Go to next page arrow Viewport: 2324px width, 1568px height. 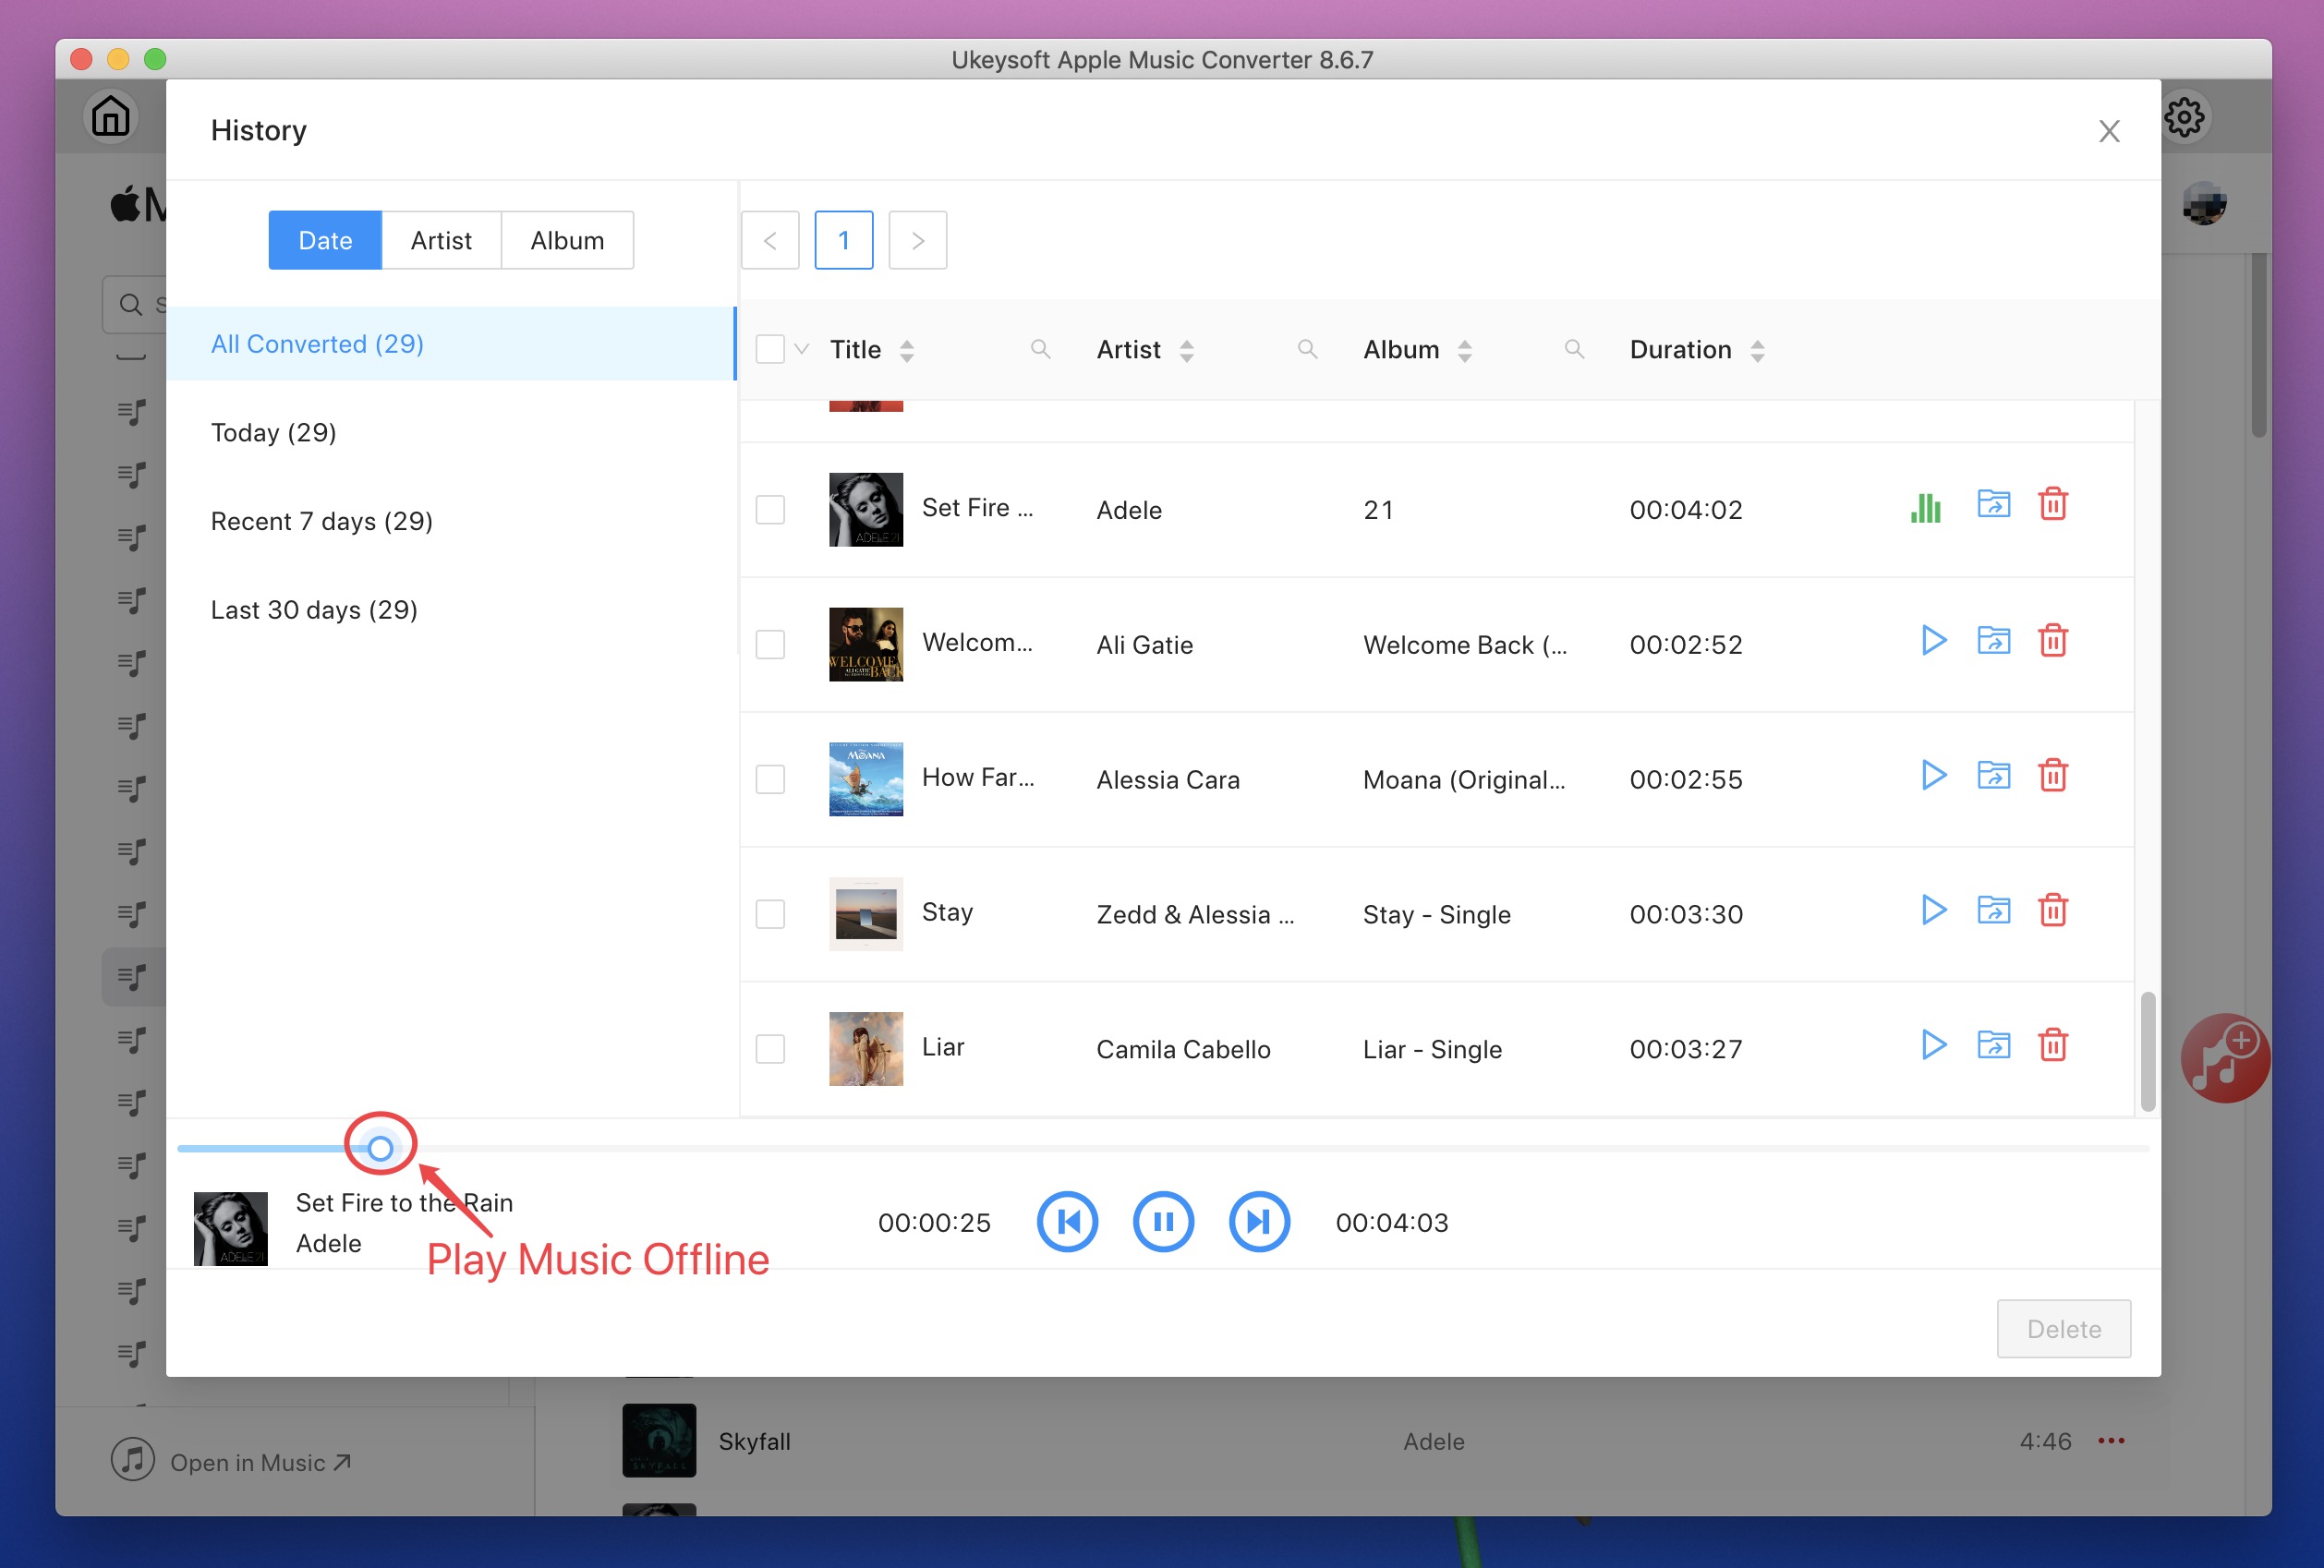pos(918,240)
